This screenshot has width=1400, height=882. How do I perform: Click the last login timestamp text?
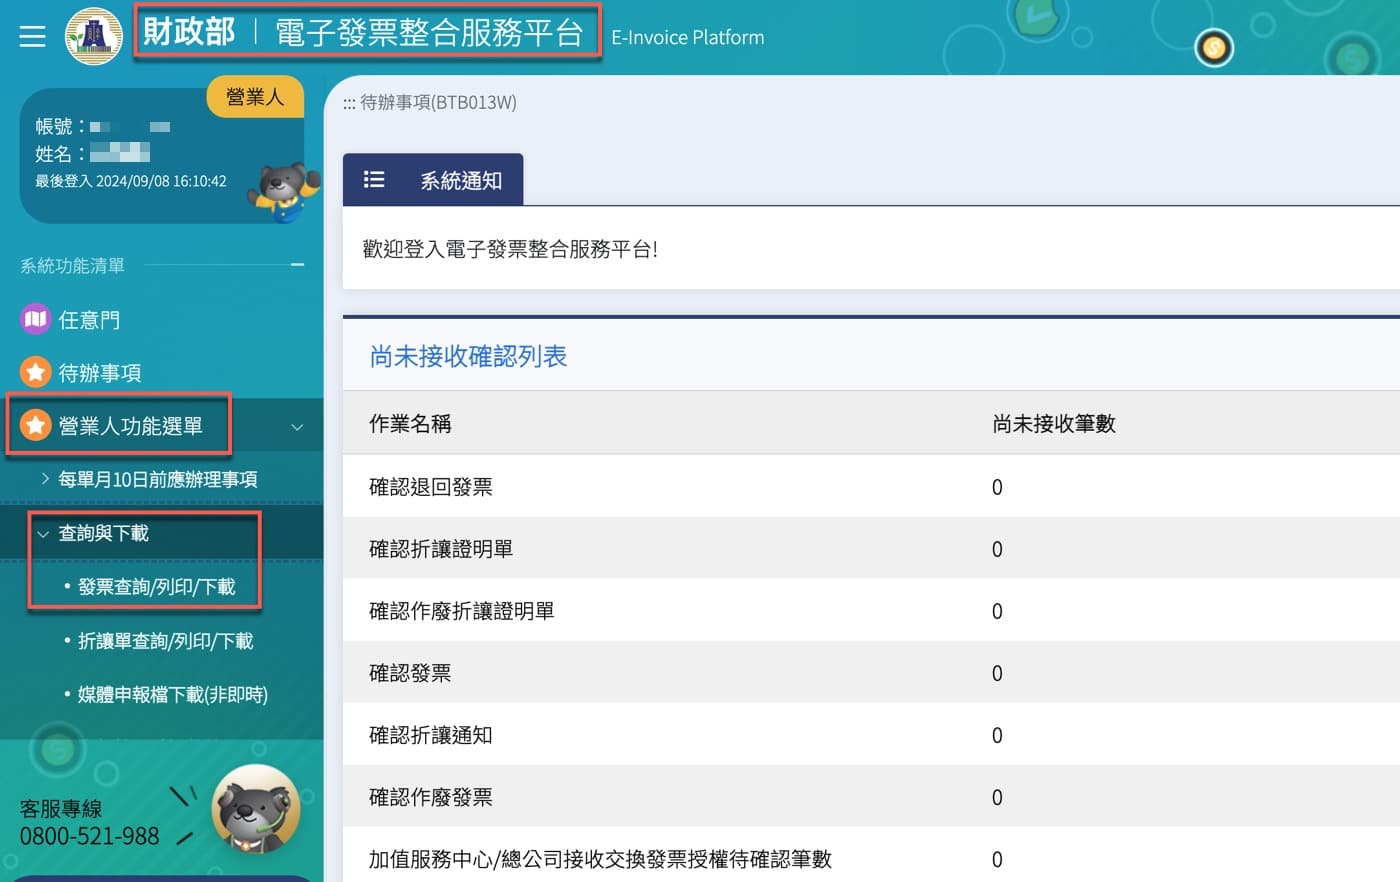click(x=131, y=181)
